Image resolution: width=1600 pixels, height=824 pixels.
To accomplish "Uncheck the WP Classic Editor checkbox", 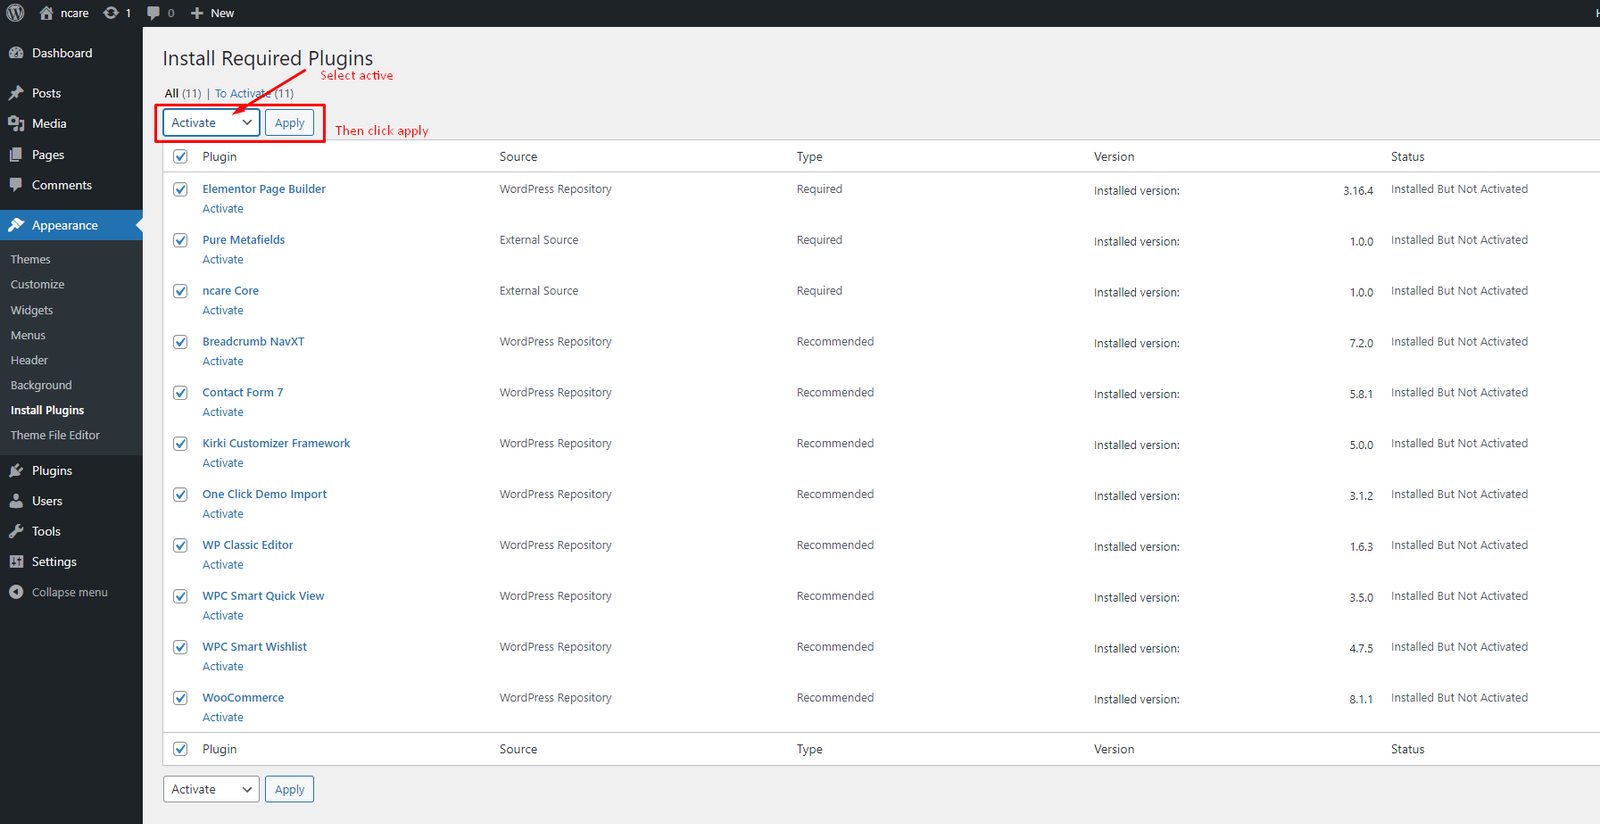I will tap(180, 545).
